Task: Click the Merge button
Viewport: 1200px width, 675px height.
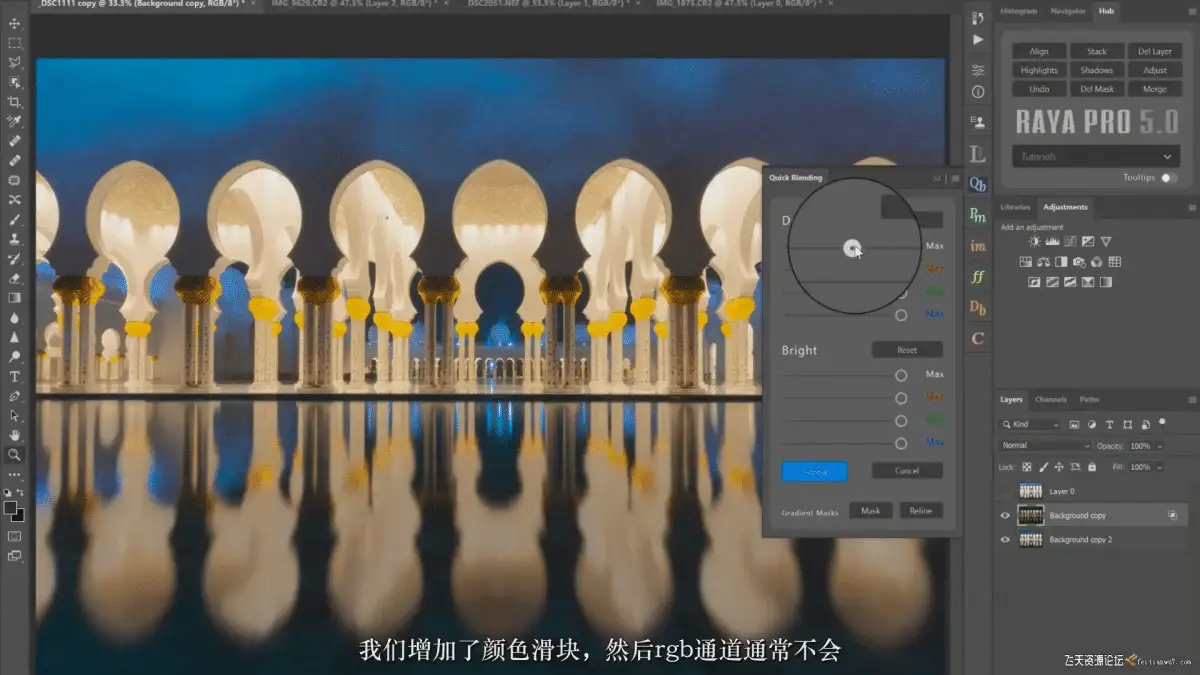Action: pos(1155,89)
